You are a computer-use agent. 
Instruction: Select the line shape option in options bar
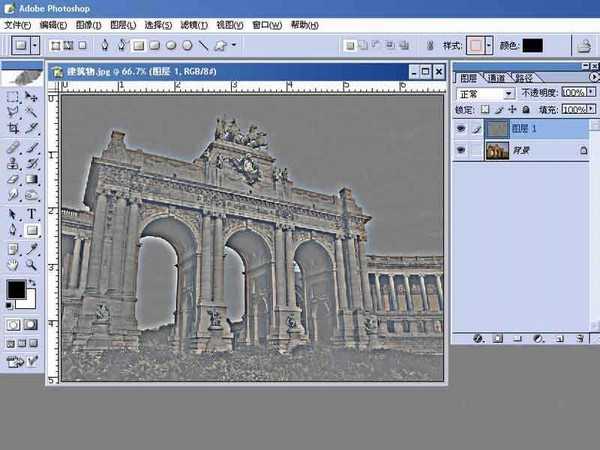coord(203,45)
